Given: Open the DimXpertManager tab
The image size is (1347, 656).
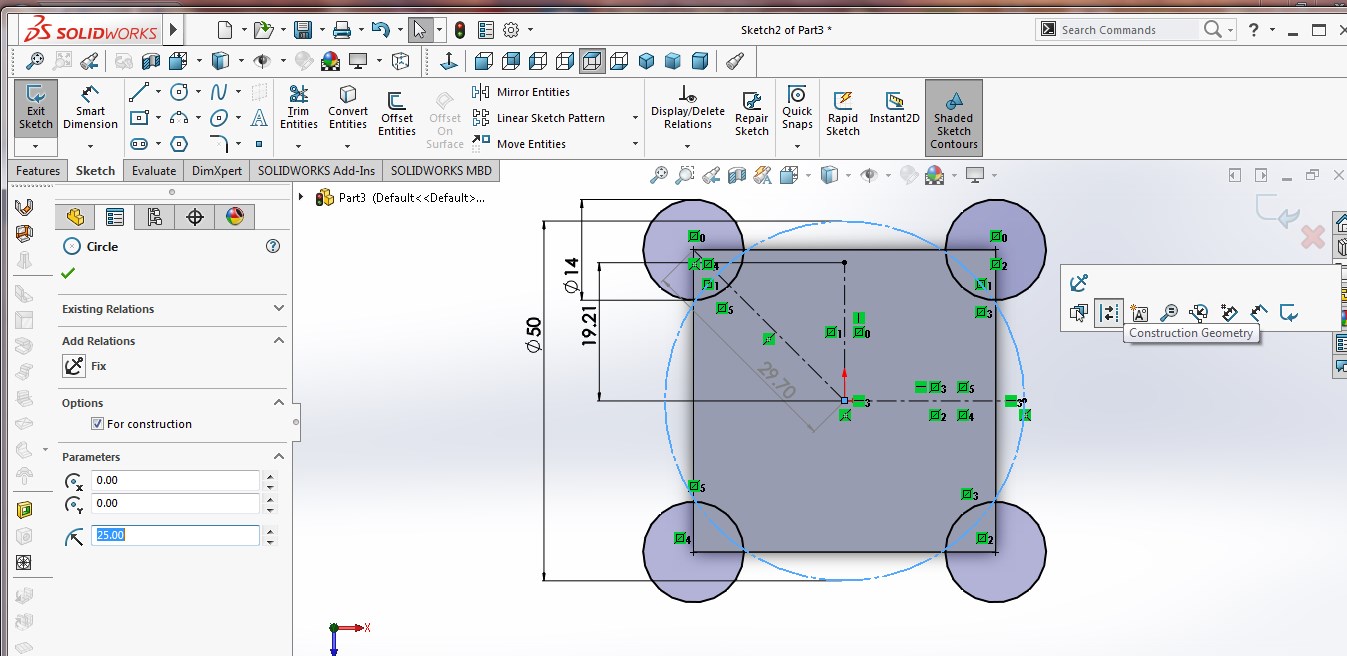Looking at the screenshot, I should (195, 216).
